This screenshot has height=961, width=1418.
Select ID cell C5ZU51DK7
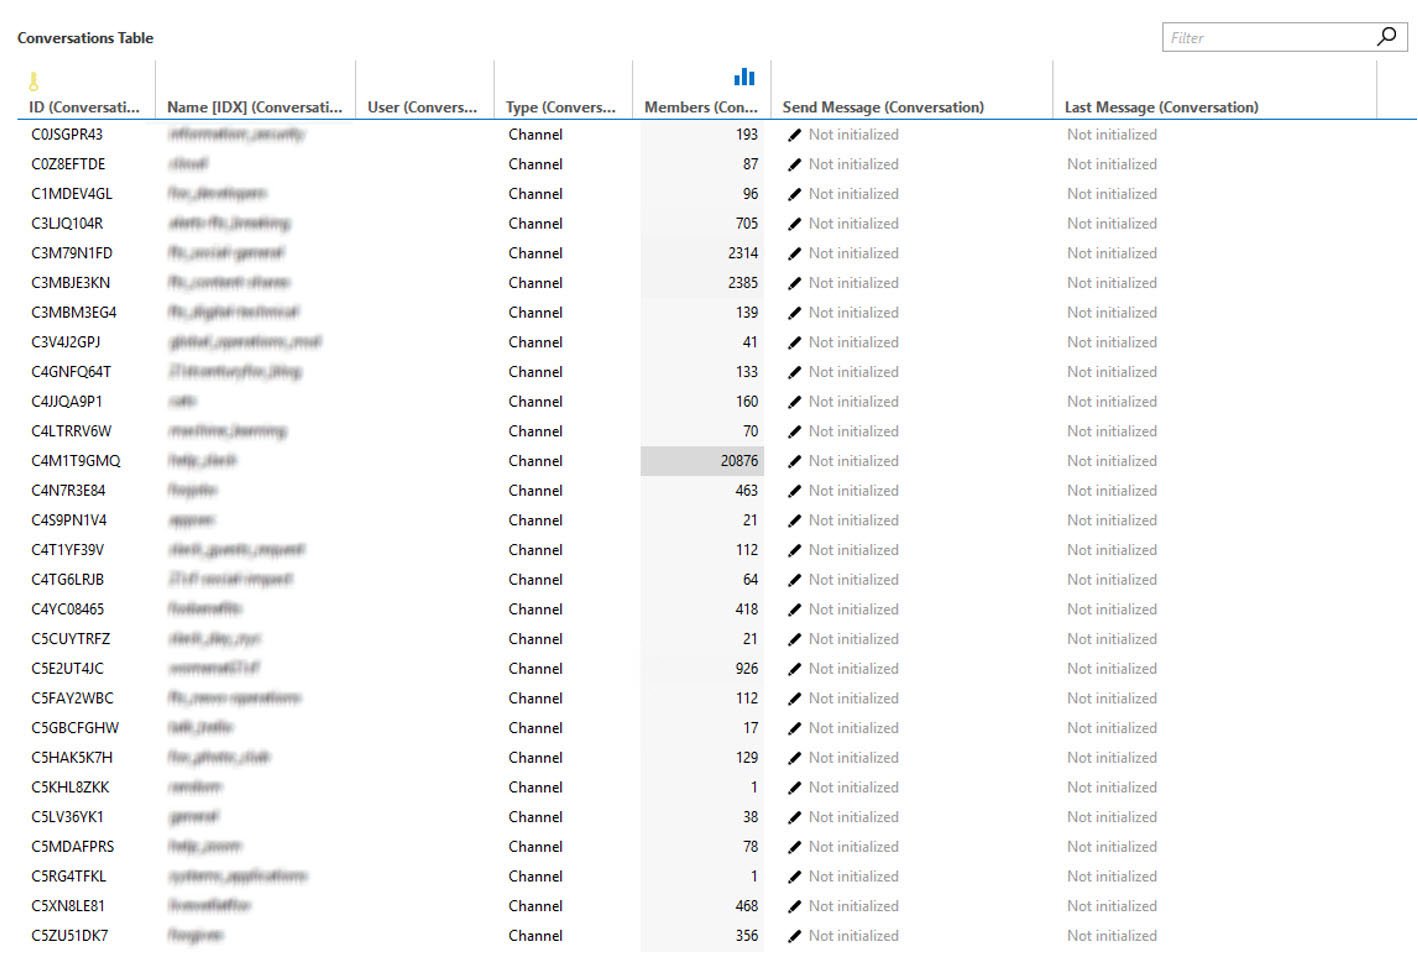[70, 936]
